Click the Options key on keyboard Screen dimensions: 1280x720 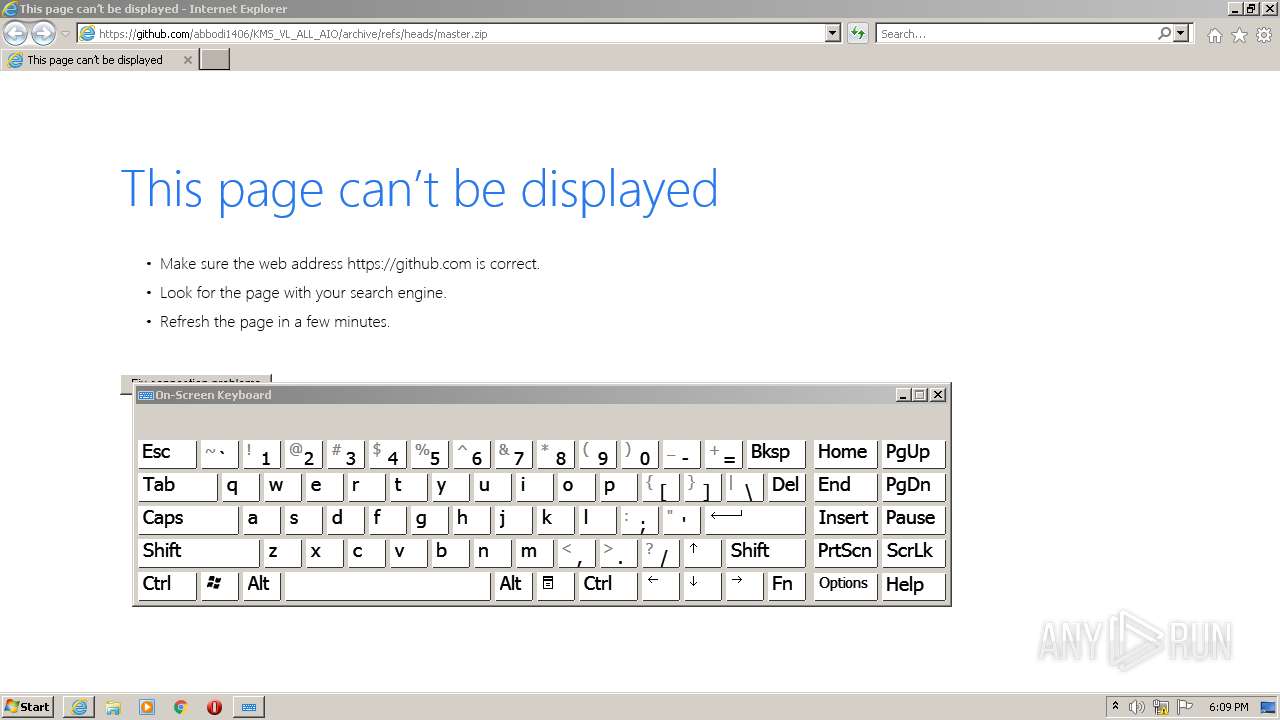click(845, 584)
